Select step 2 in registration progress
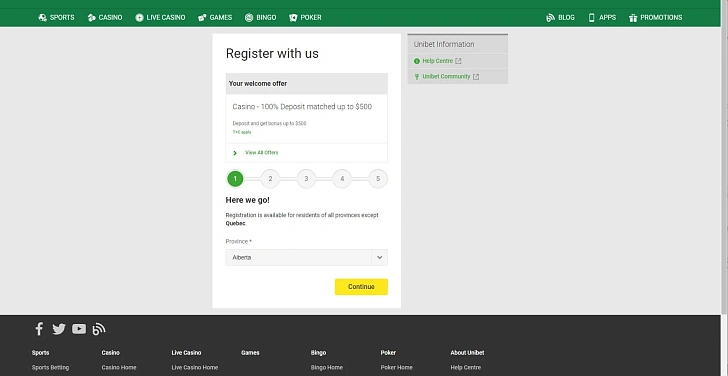Viewport: 728px width, 376px height. coord(270,179)
